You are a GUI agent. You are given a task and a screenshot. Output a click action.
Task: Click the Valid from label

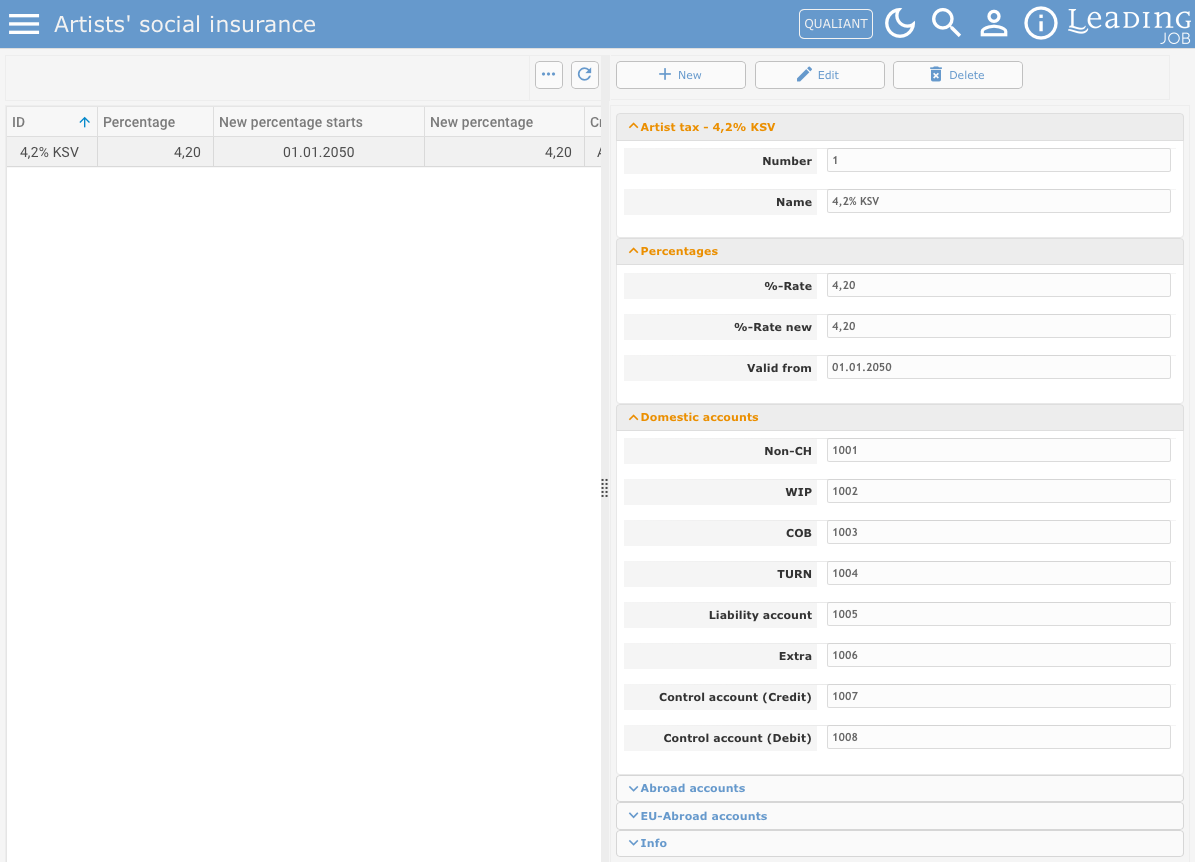click(x=779, y=368)
